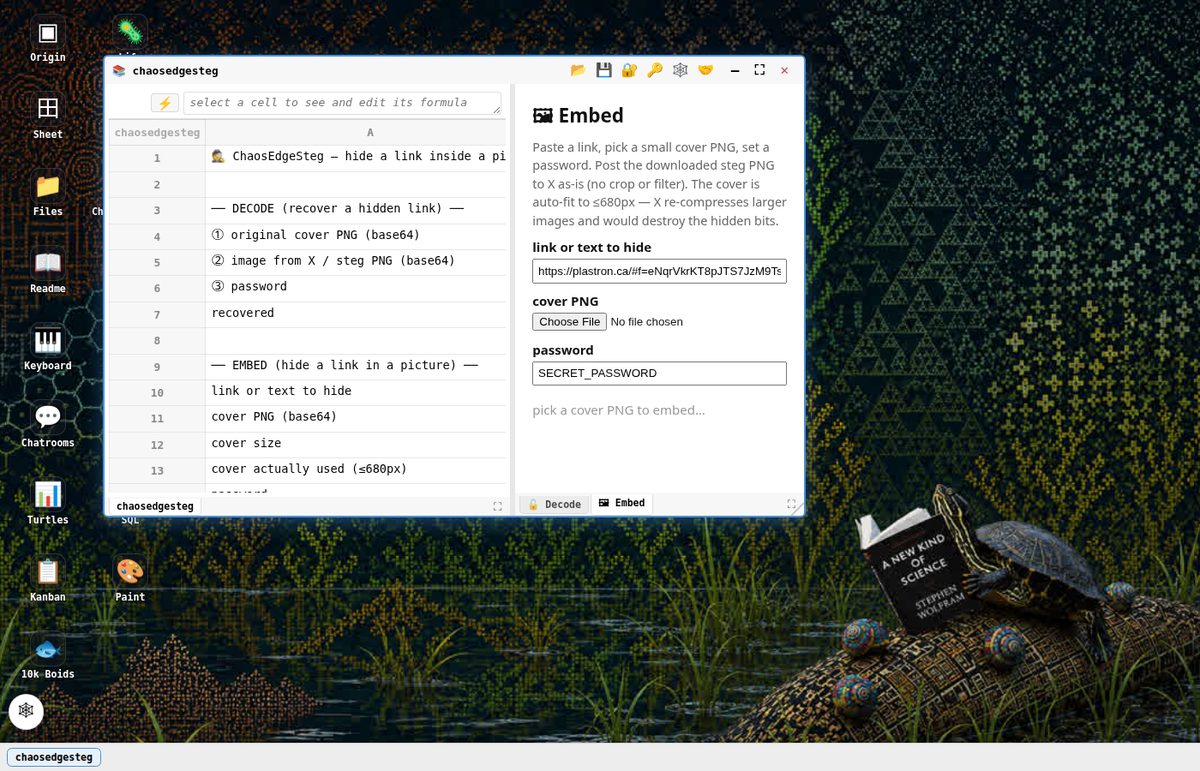The width and height of the screenshot is (1200, 771).
Task: Select the Embed tab
Action: [621, 503]
